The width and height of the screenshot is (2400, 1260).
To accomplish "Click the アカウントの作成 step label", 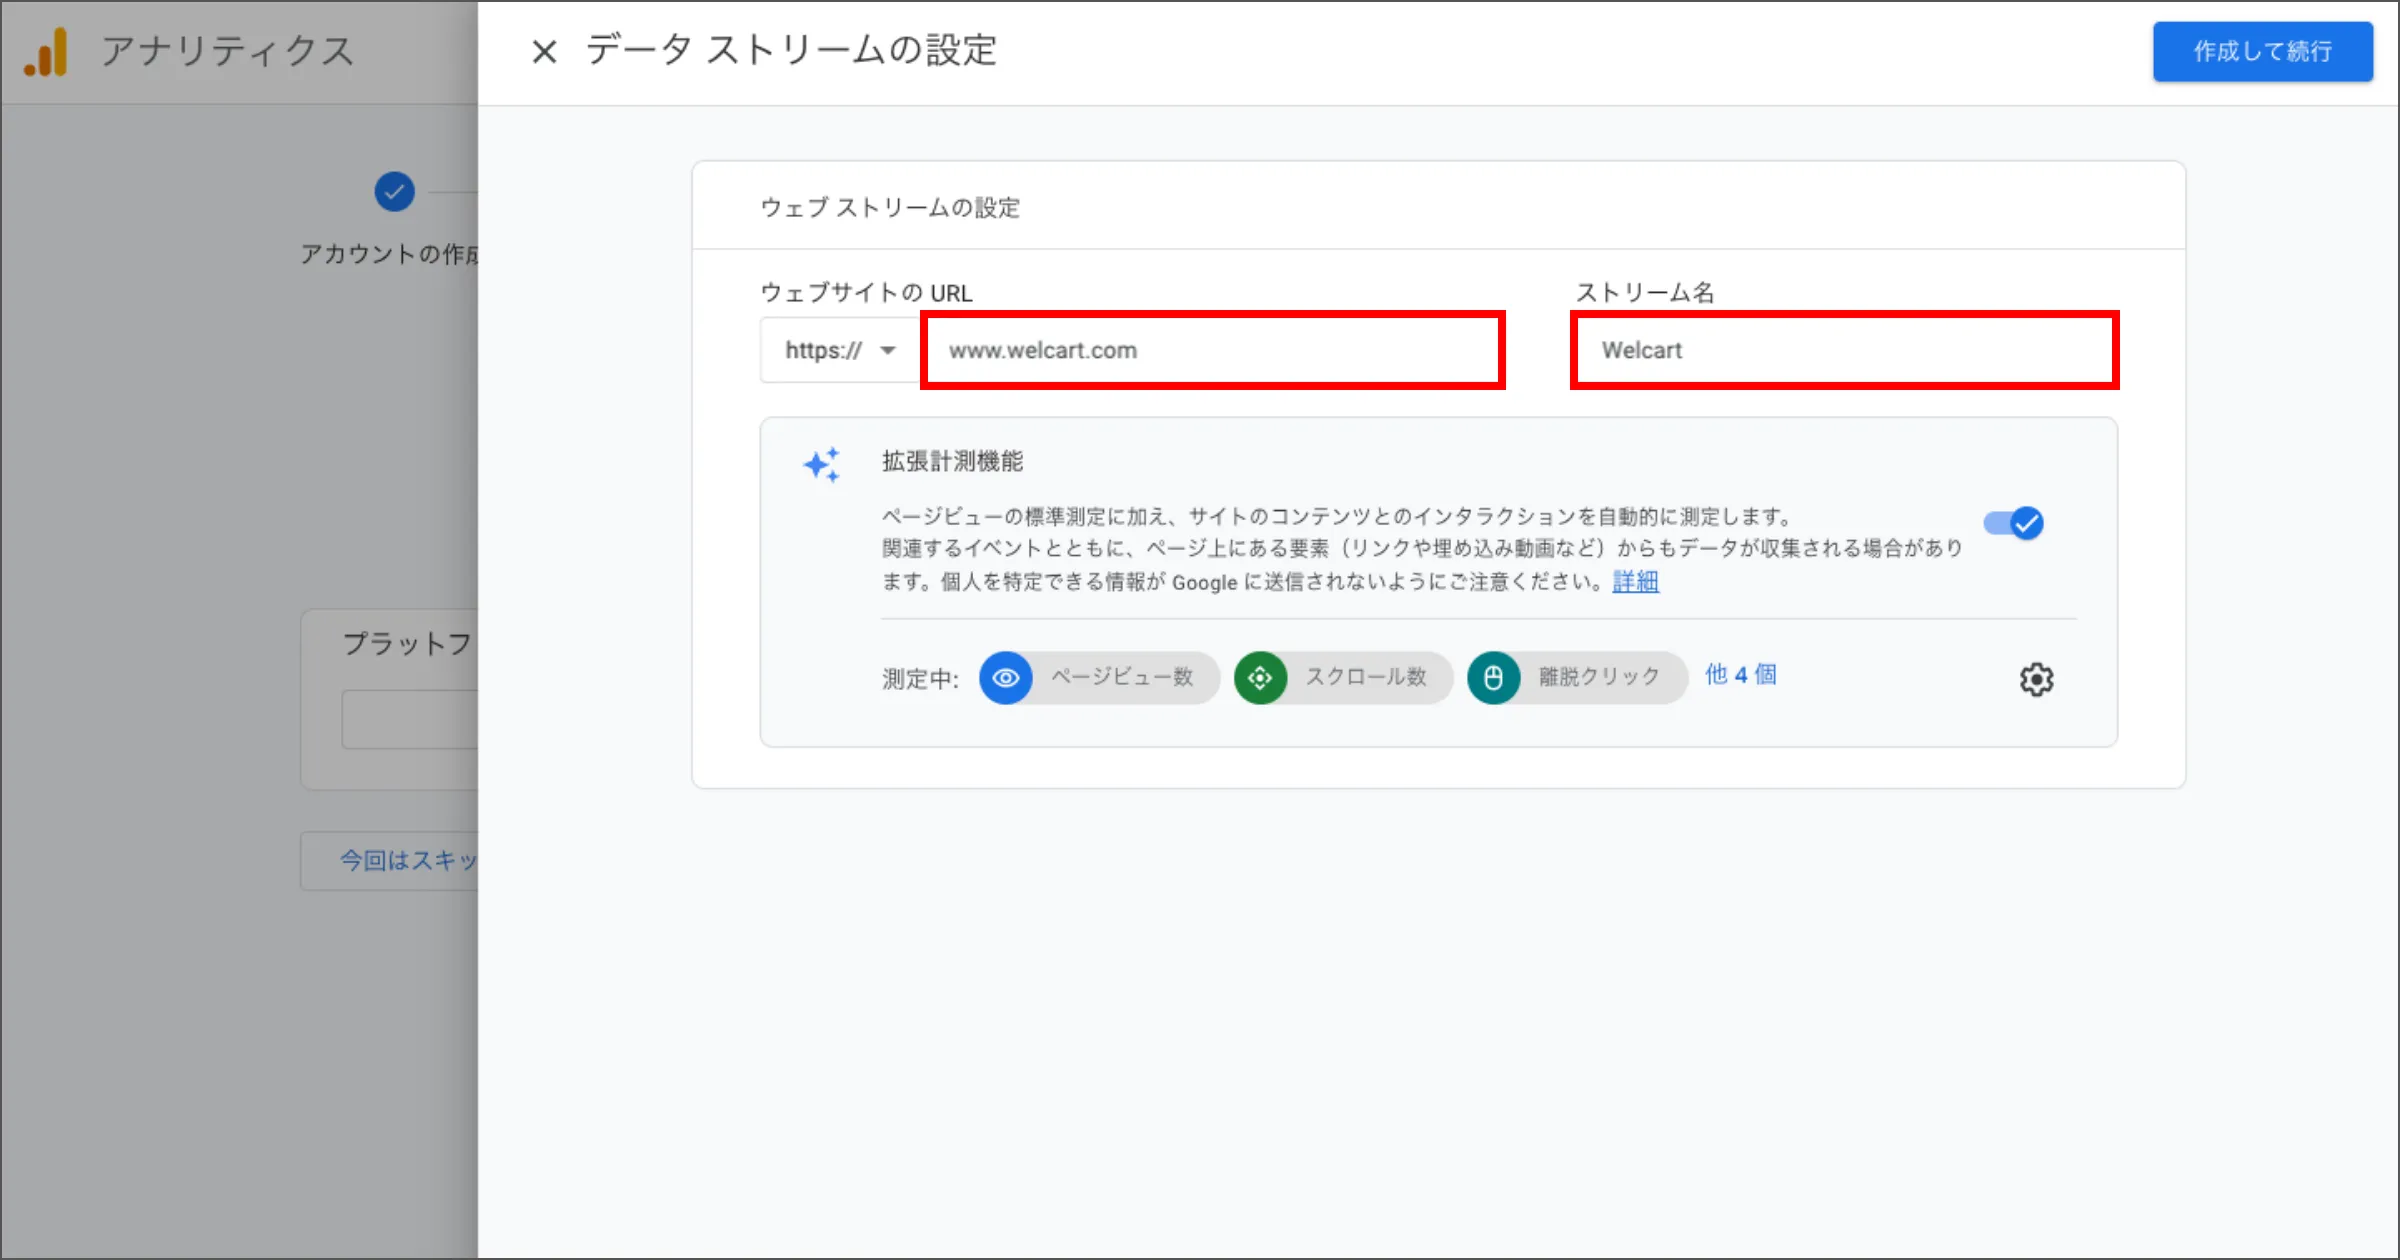I will coord(389,254).
